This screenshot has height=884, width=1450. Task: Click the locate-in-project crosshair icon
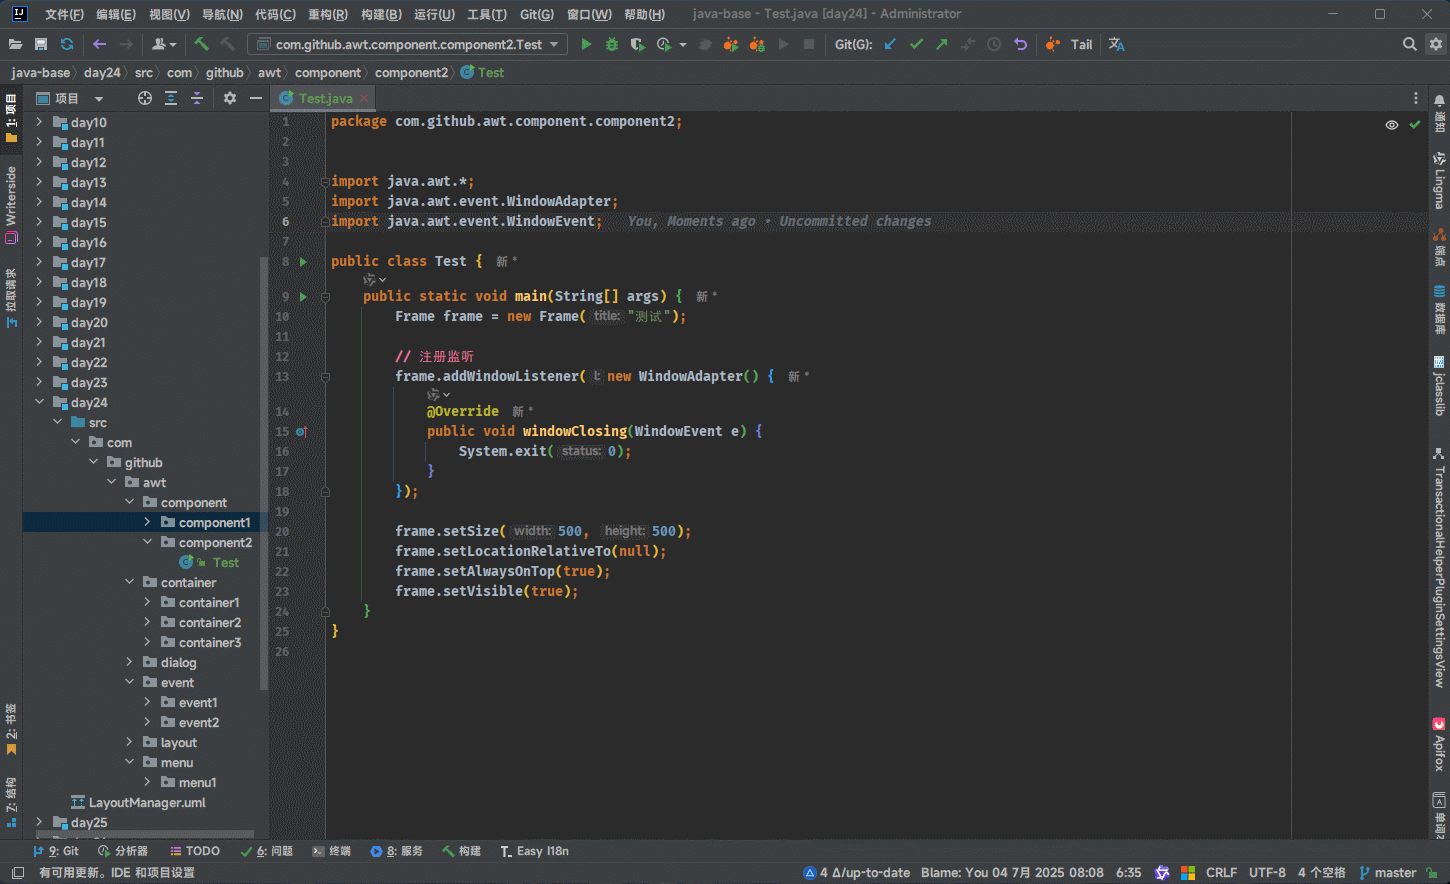pos(145,98)
